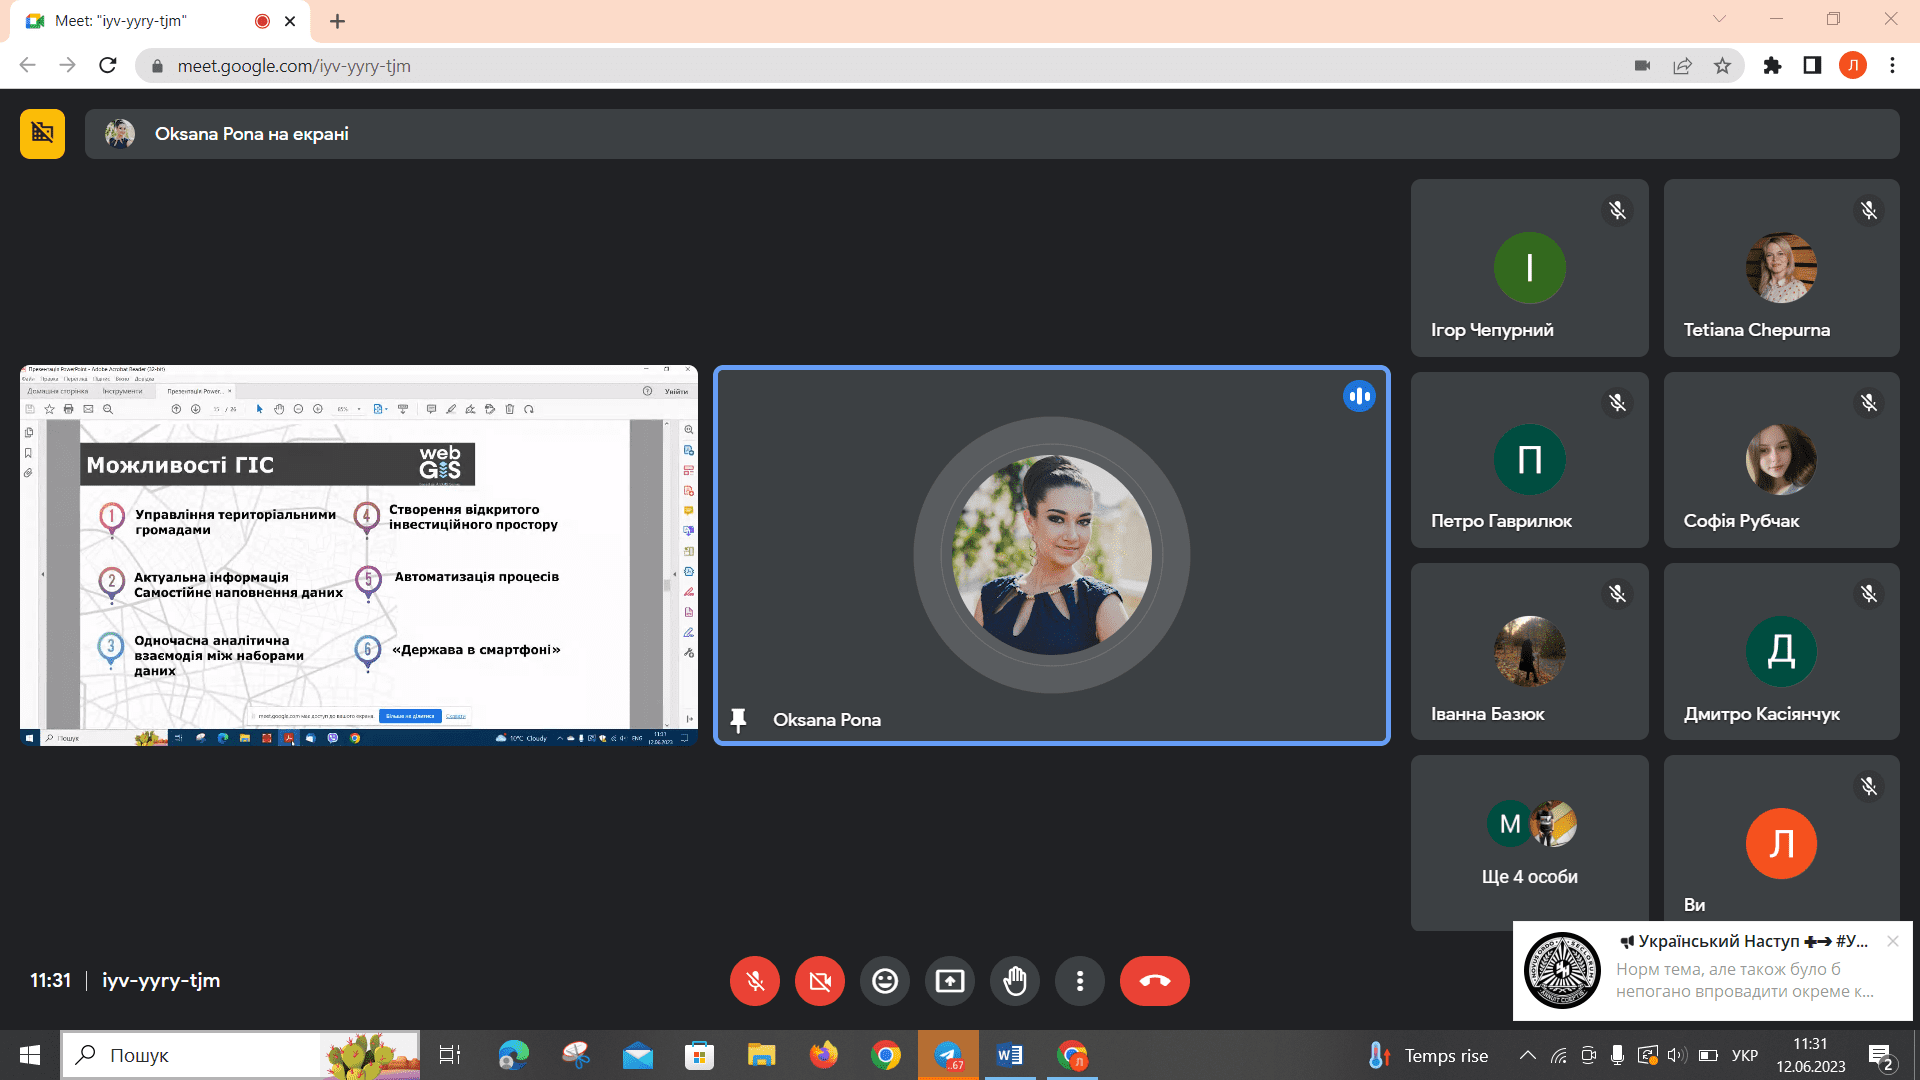Viewport: 1920px width, 1080px height.
Task: Toggle your microphone on
Action: coord(755,981)
